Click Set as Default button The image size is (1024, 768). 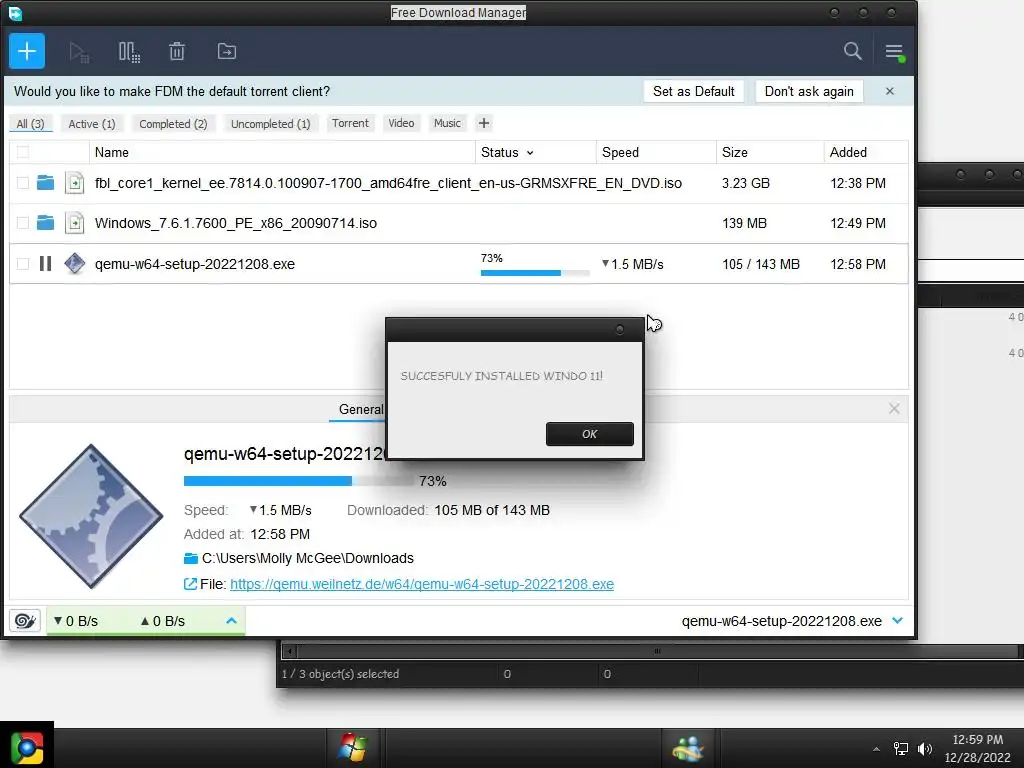pos(694,91)
